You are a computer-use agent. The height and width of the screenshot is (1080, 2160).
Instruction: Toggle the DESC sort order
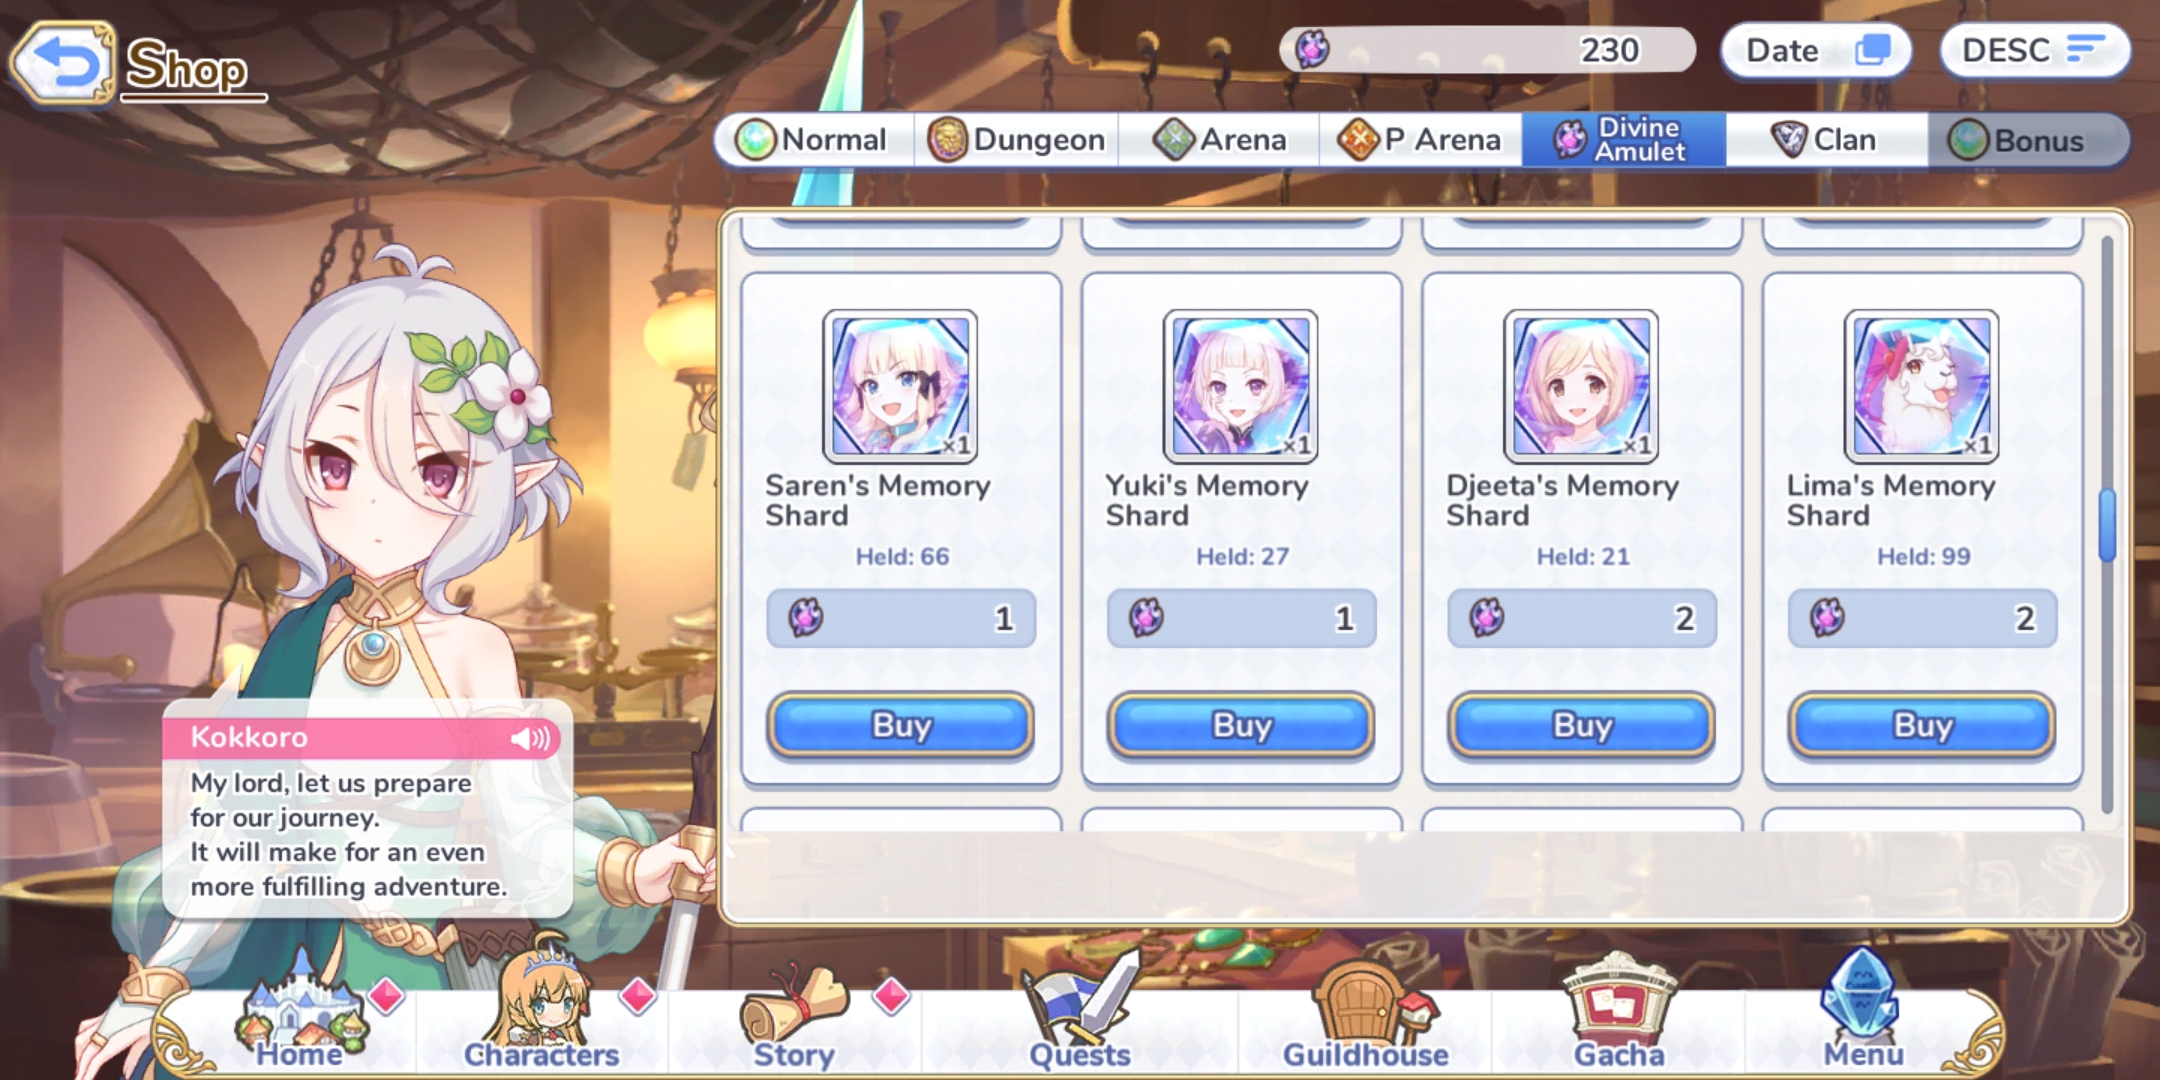coord(2034,50)
